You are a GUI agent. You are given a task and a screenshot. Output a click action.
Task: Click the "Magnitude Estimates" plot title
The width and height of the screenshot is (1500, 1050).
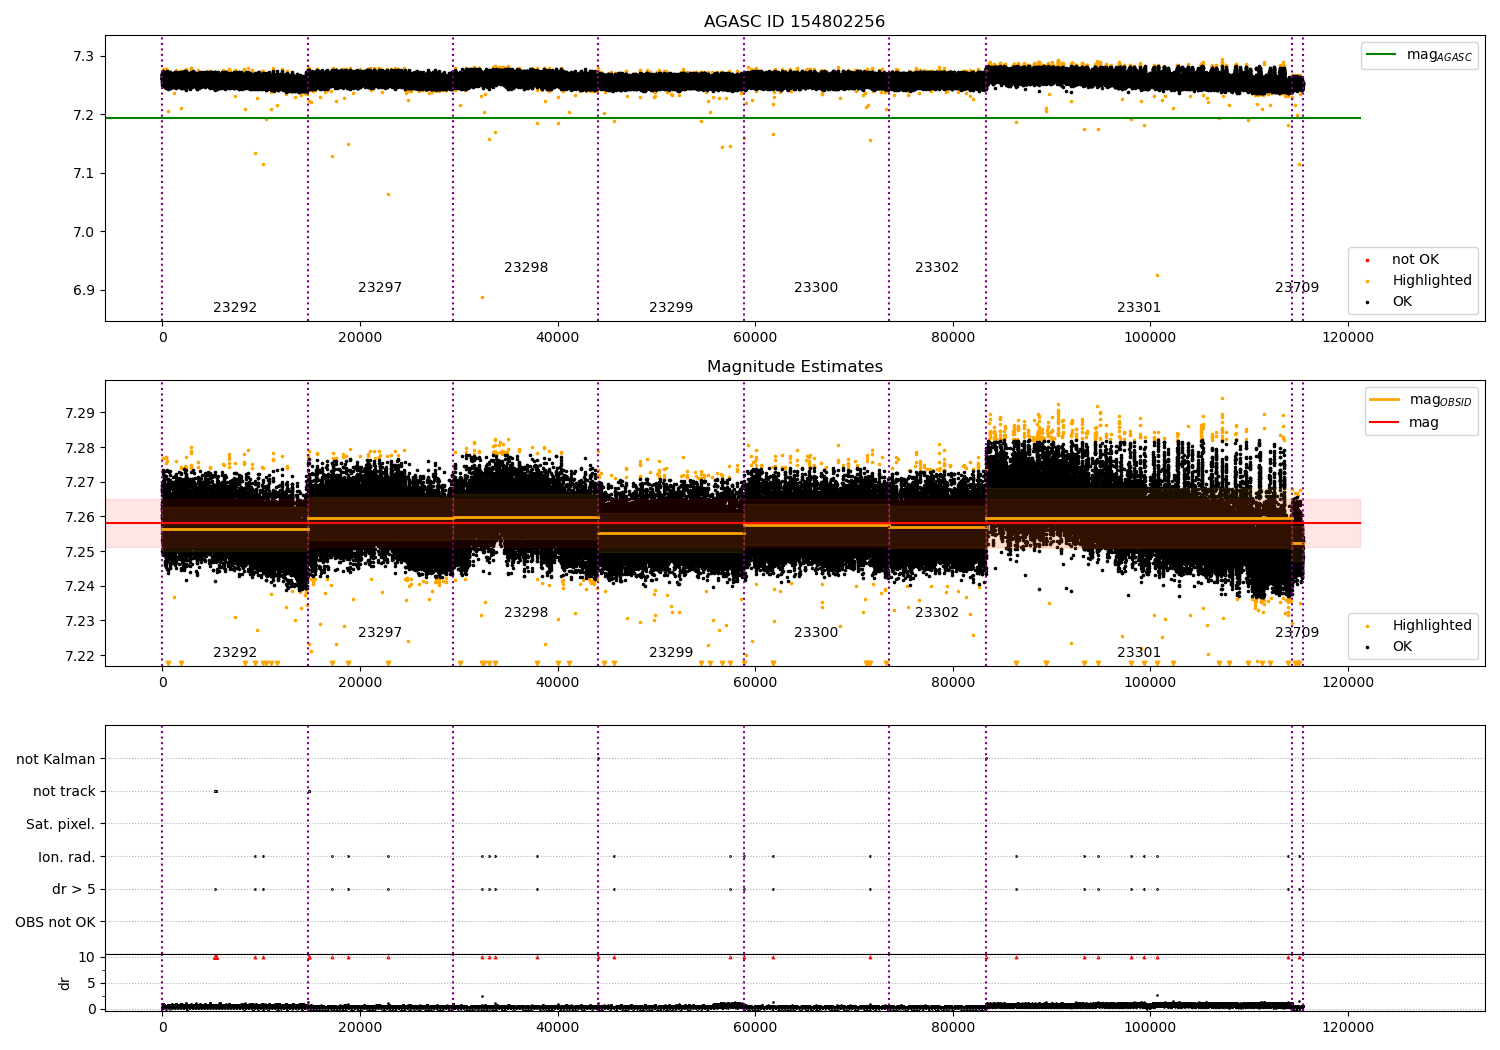pos(794,367)
